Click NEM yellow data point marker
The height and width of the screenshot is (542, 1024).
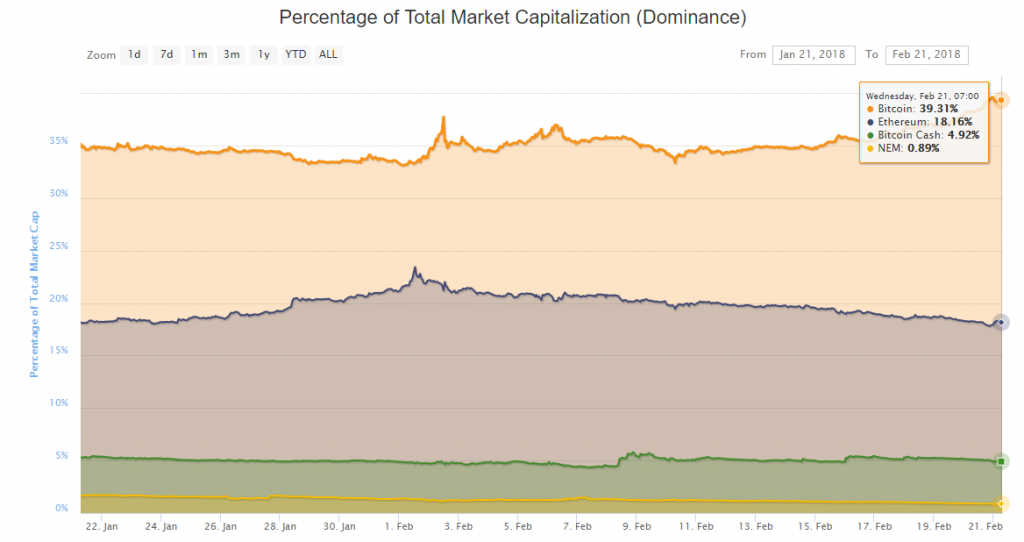tap(1001, 503)
